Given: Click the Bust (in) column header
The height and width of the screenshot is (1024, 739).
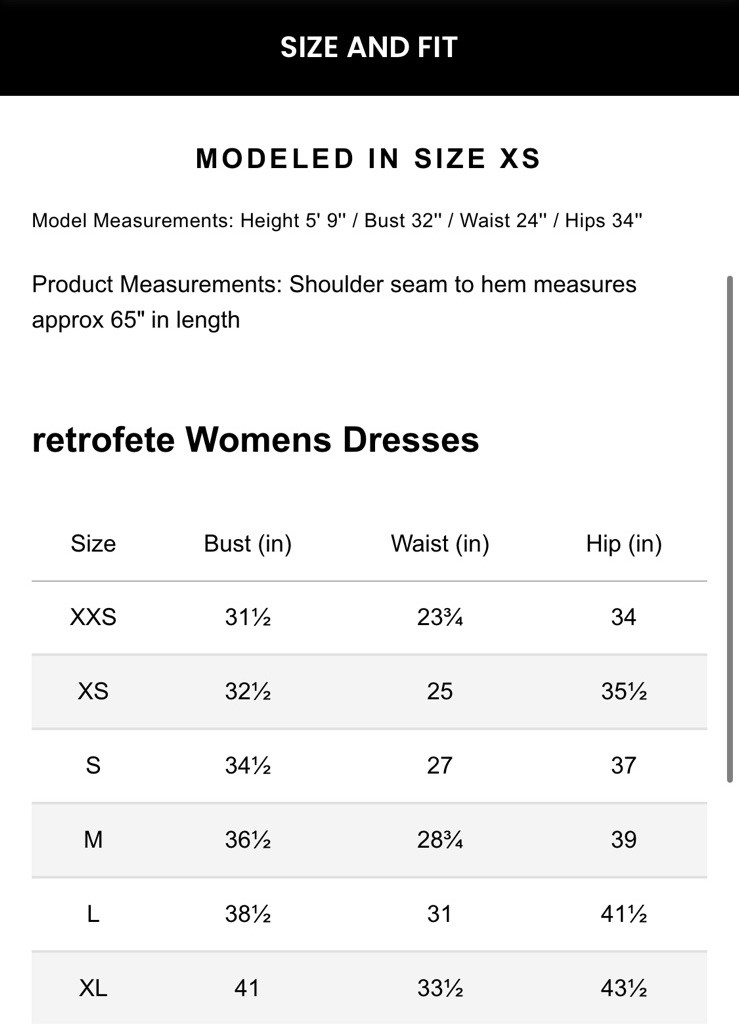Looking at the screenshot, I should coord(248,543).
